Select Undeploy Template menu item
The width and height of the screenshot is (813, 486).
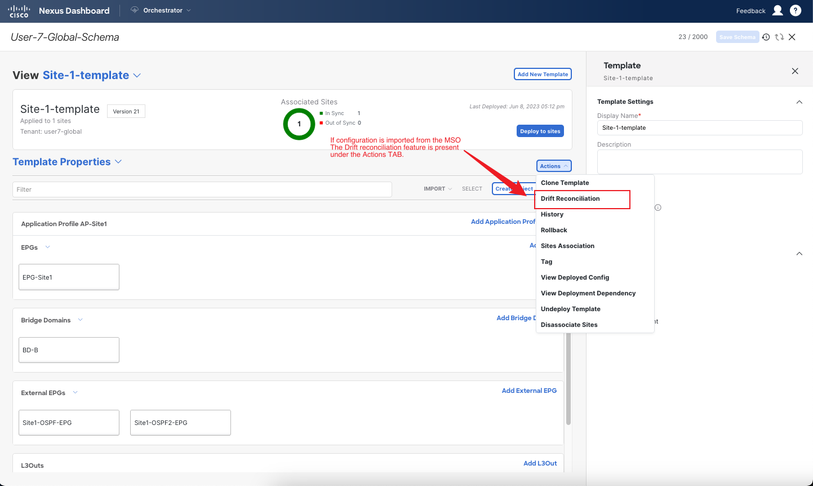tap(570, 309)
